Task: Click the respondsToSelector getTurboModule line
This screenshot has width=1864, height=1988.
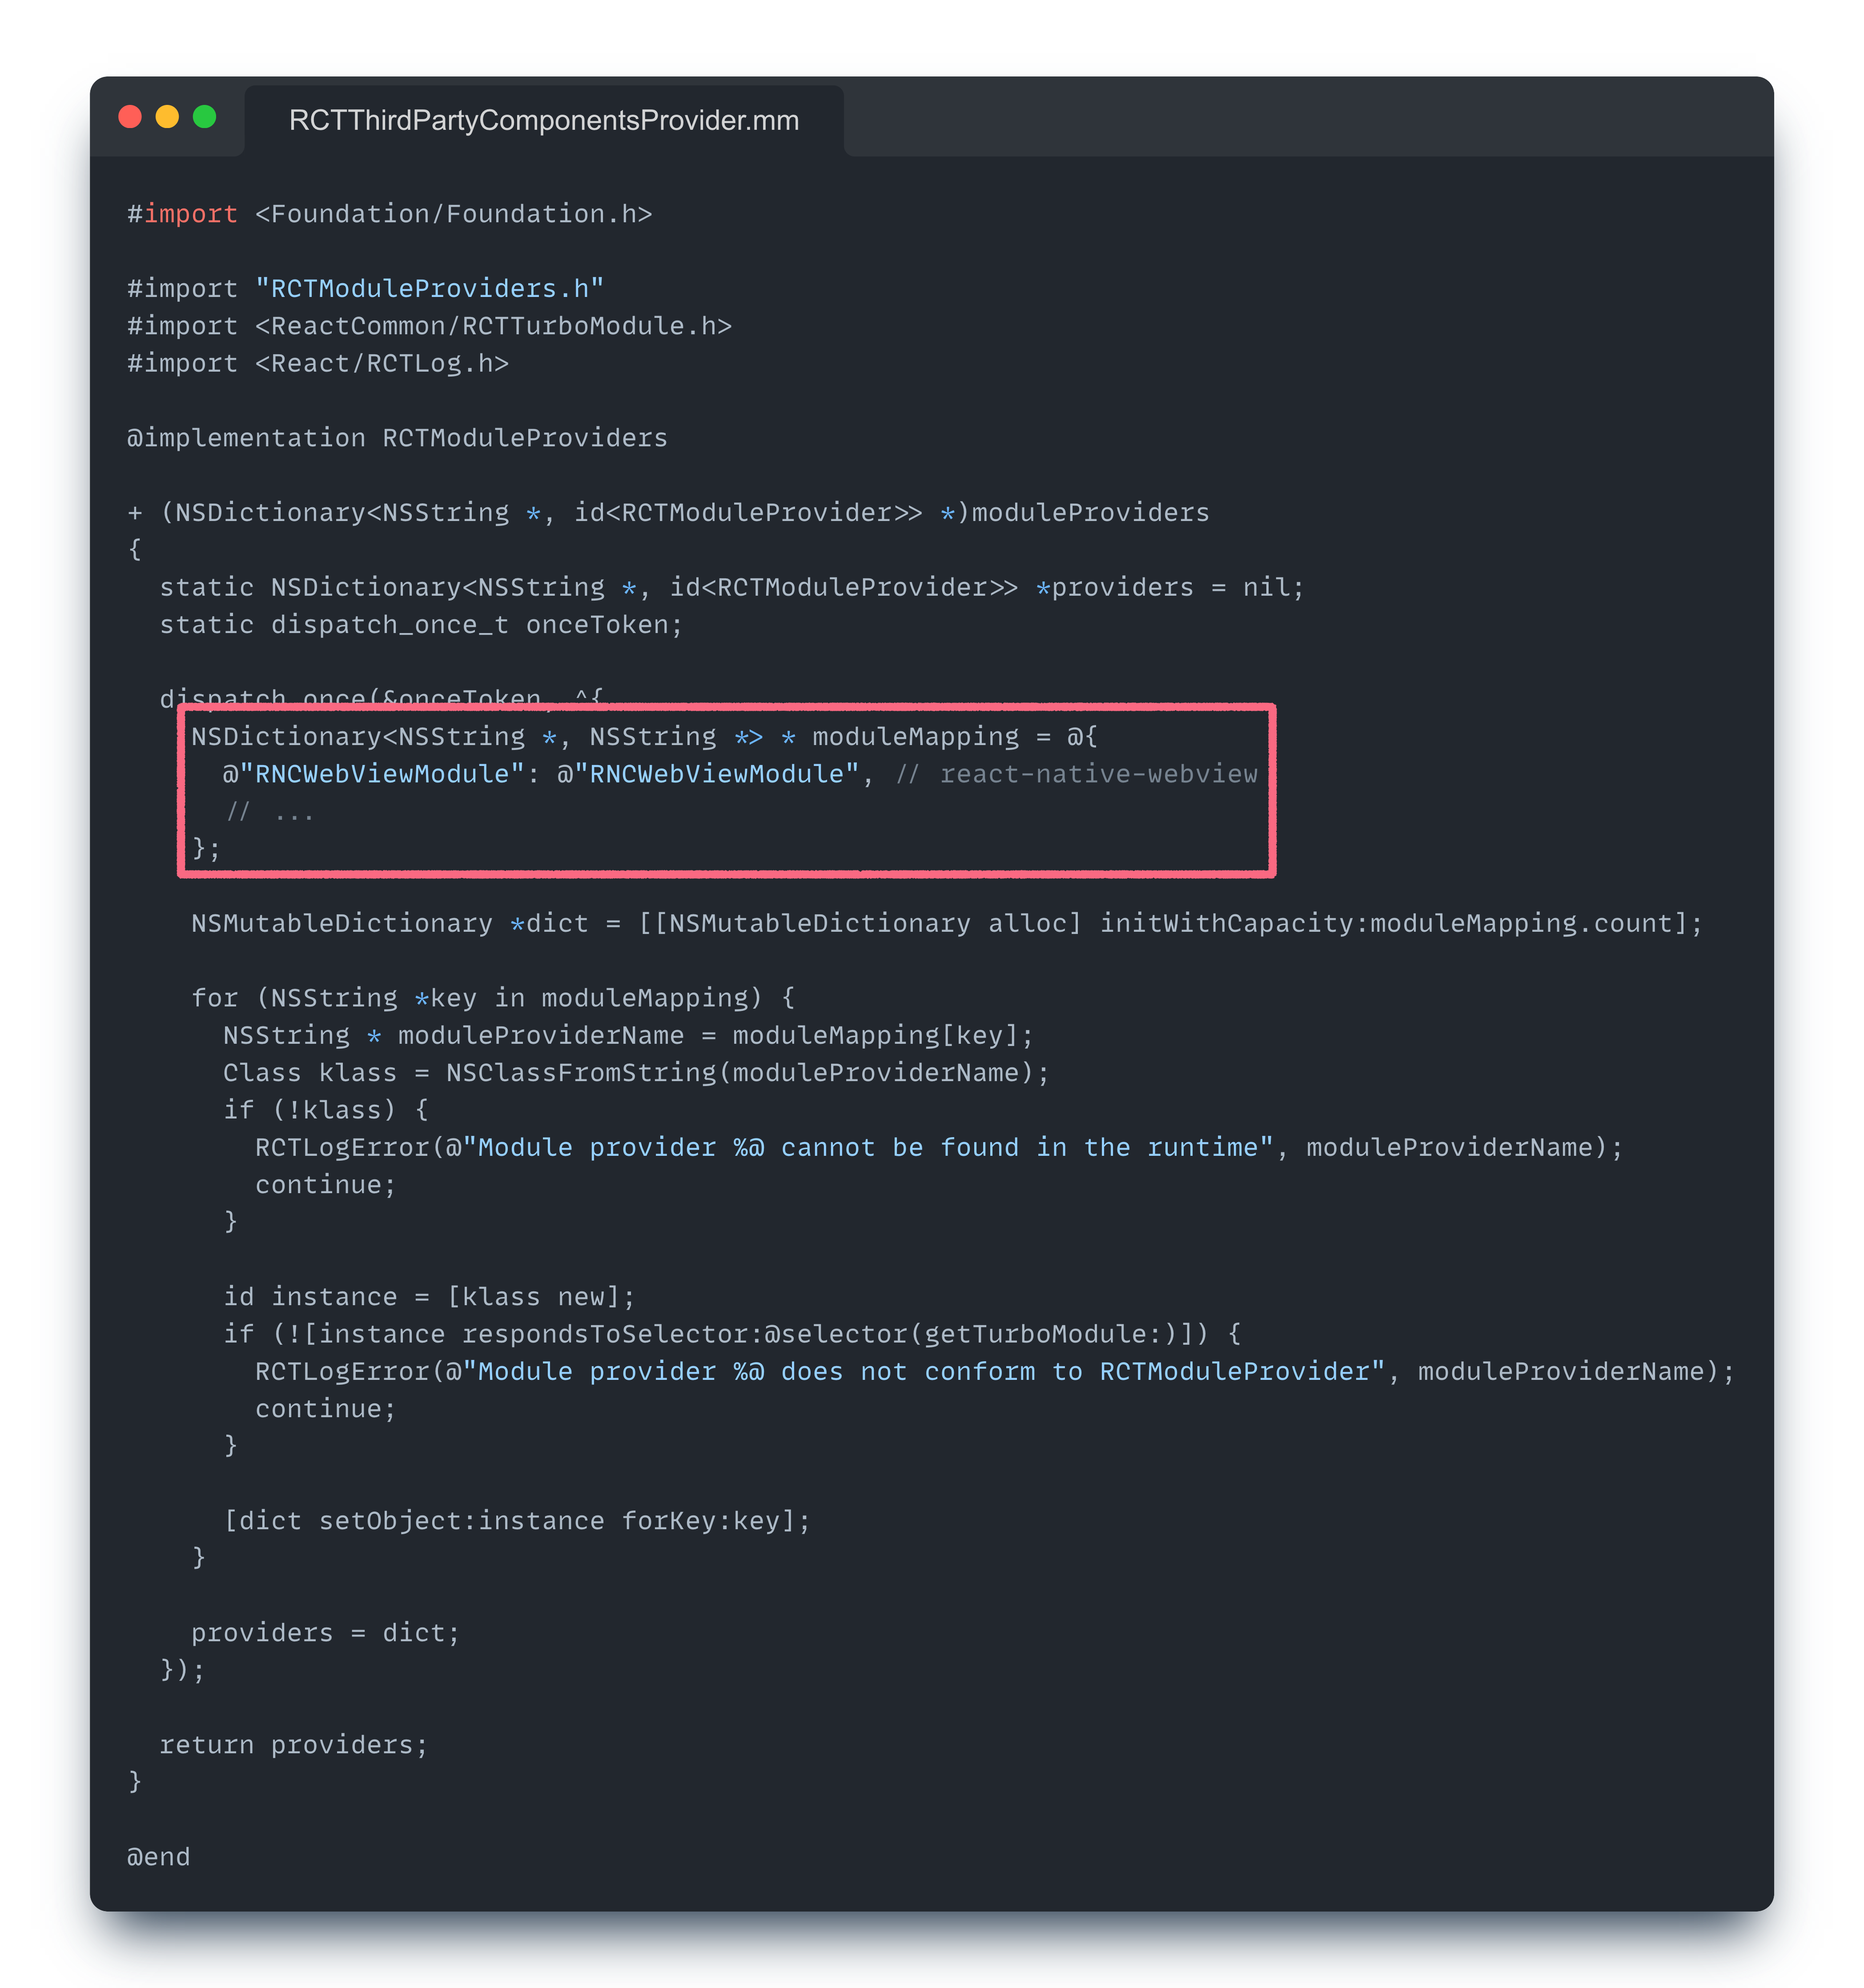Action: (x=732, y=1334)
